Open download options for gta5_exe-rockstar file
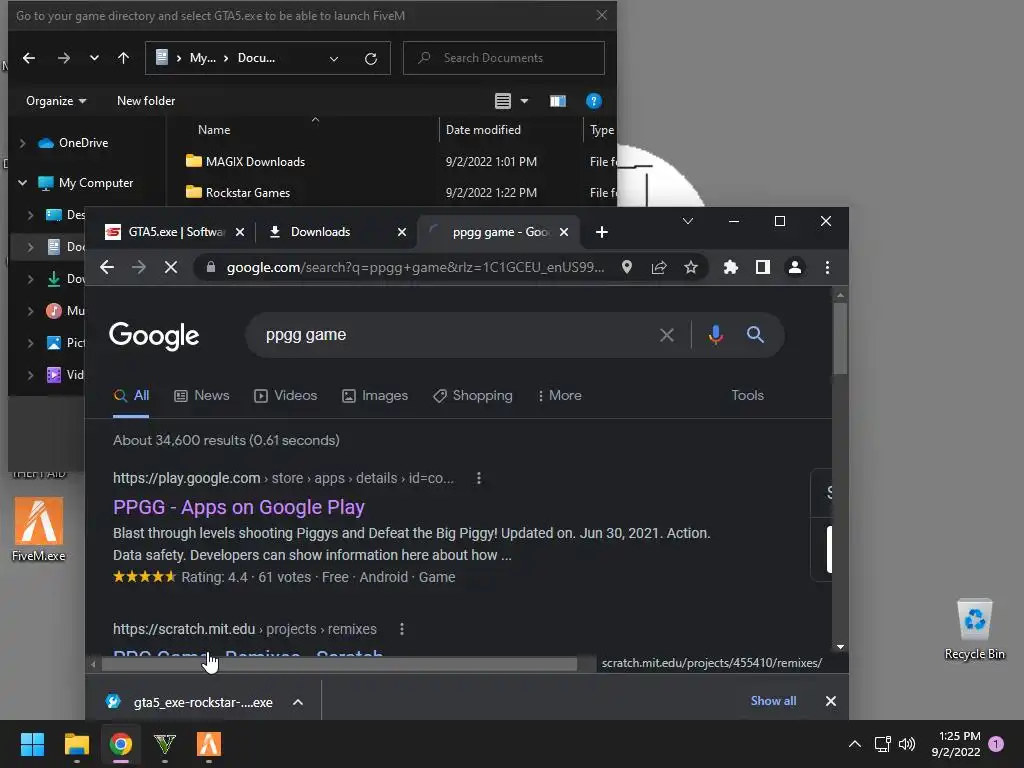The image size is (1024, 768). click(x=298, y=702)
